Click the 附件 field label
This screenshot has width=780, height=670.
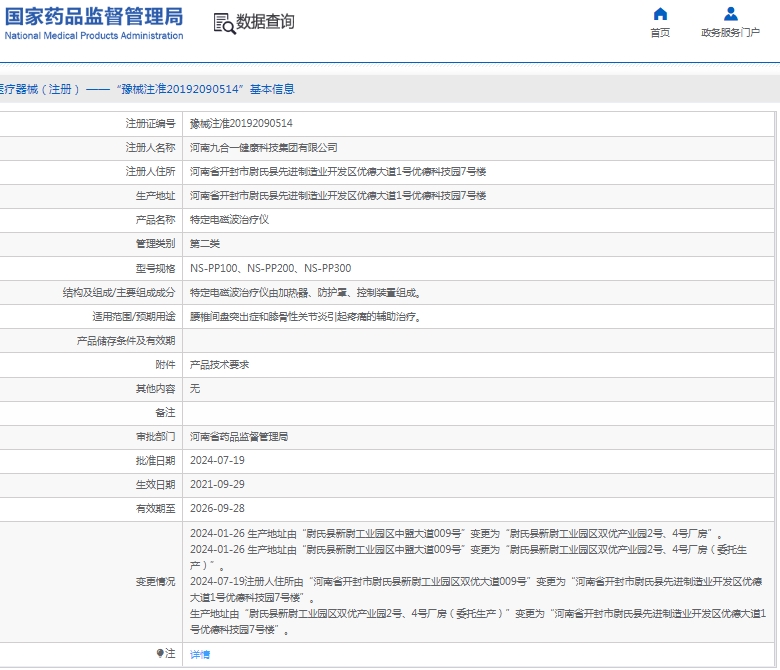[166, 365]
